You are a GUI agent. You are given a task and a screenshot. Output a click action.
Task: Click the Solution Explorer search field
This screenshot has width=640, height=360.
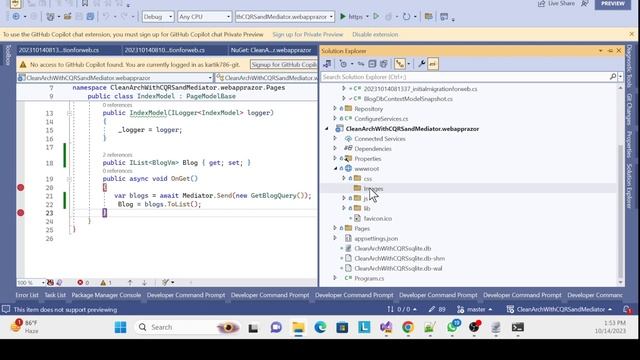465,77
